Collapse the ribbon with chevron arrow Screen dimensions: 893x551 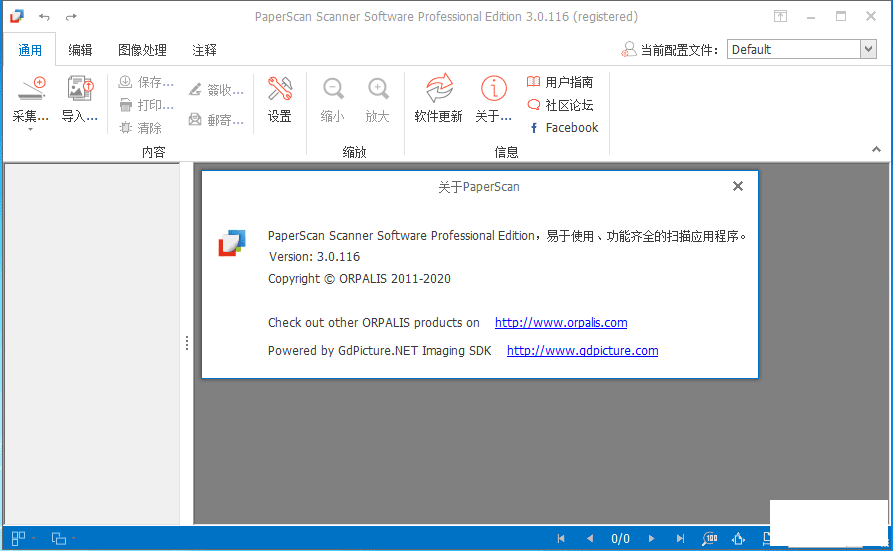pyautogui.click(x=876, y=149)
